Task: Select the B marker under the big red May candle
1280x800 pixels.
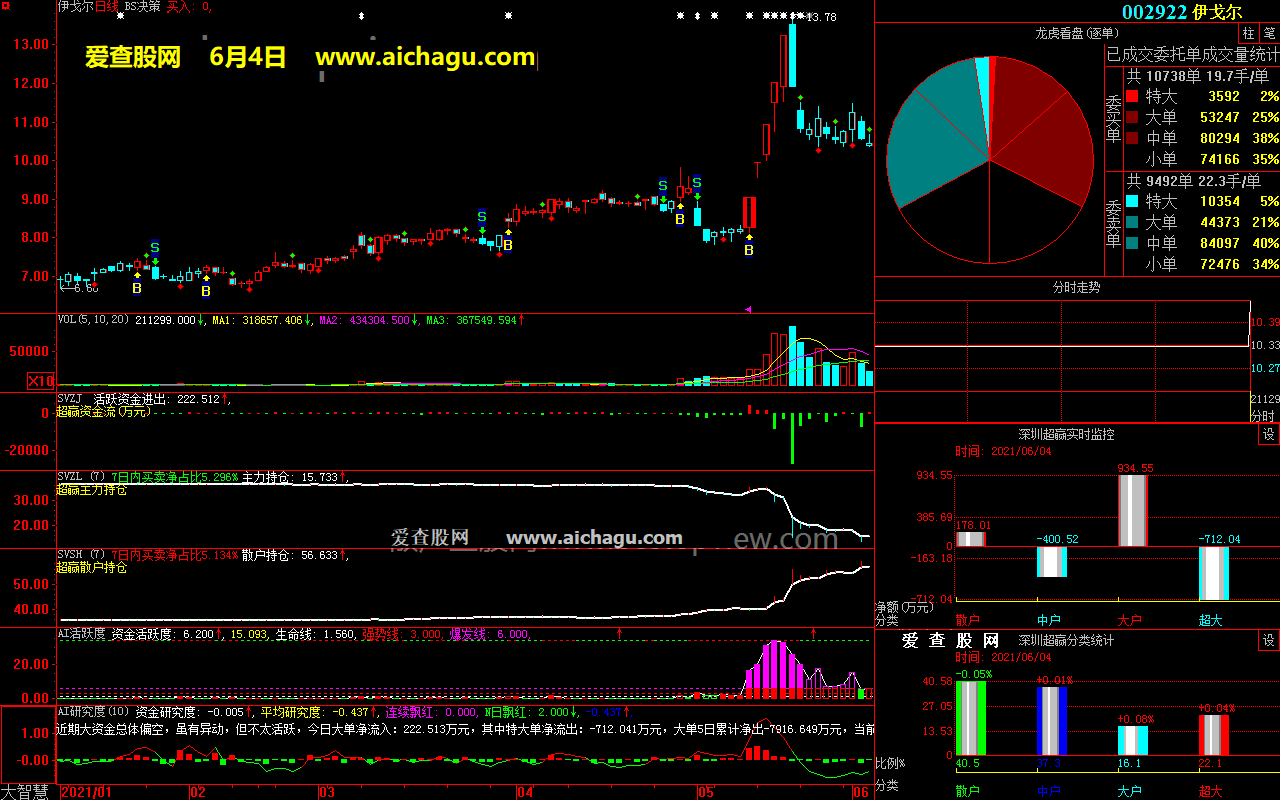Action: pyautogui.click(x=749, y=249)
